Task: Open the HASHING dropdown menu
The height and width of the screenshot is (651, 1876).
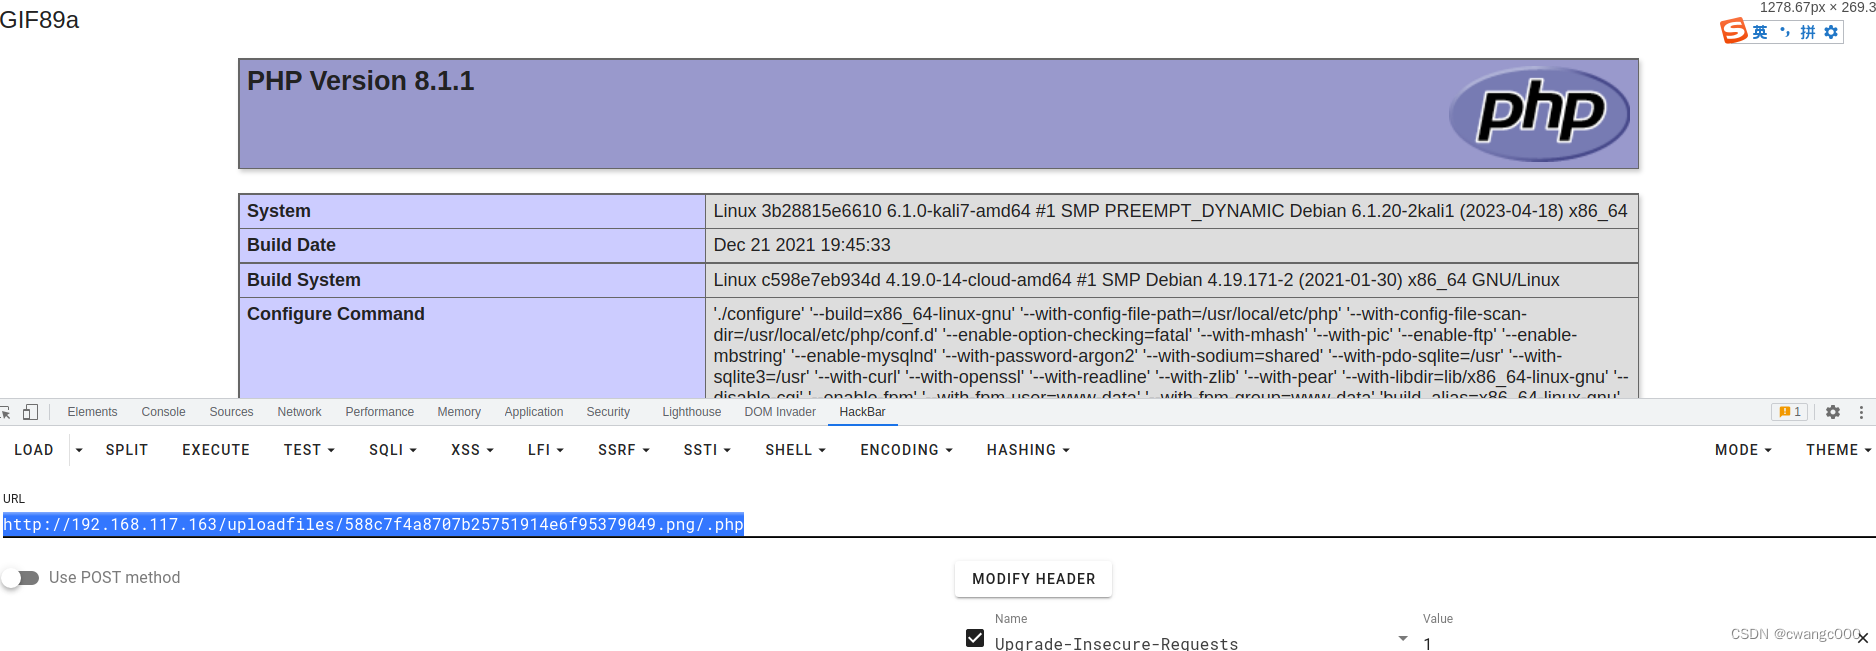Action: point(1028,450)
